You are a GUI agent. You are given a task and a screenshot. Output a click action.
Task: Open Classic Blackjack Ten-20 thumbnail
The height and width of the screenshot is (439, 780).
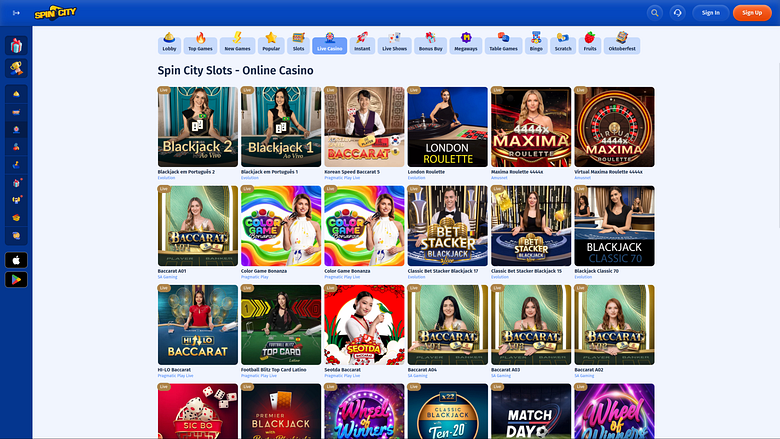[x=448, y=411]
